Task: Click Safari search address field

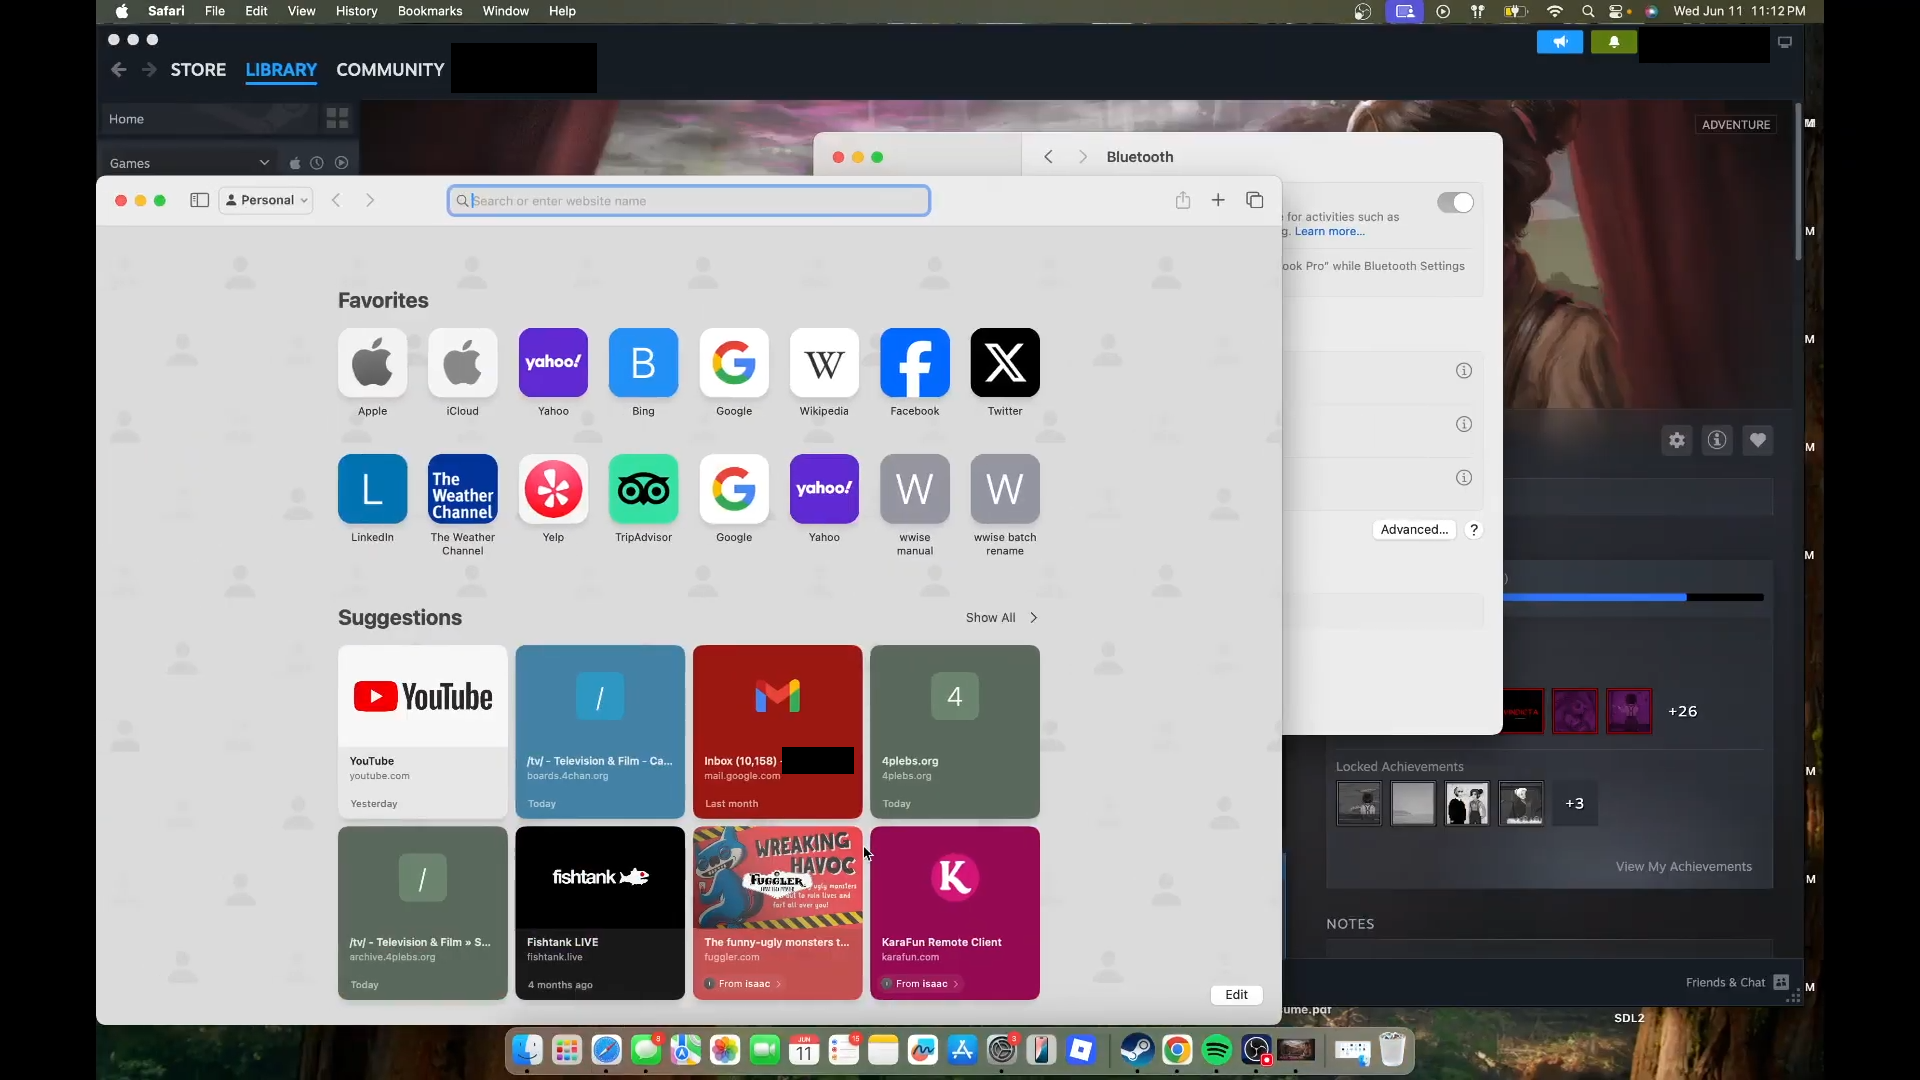Action: 689,201
